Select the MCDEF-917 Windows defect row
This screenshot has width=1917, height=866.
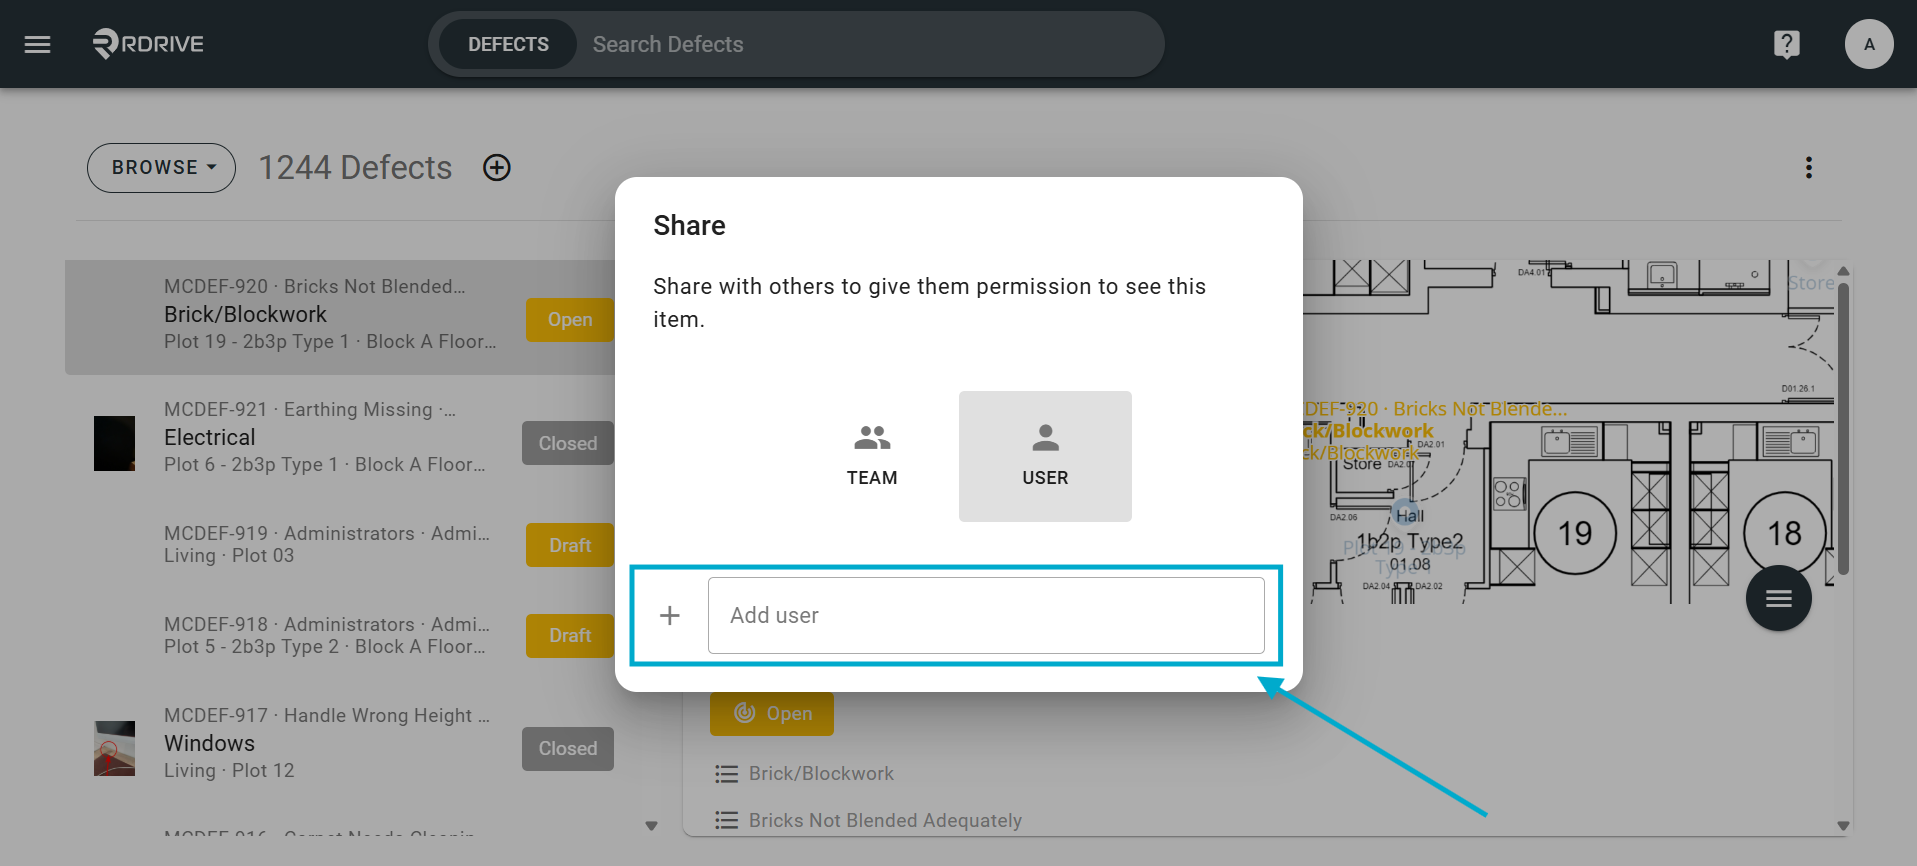pyautogui.click(x=340, y=745)
